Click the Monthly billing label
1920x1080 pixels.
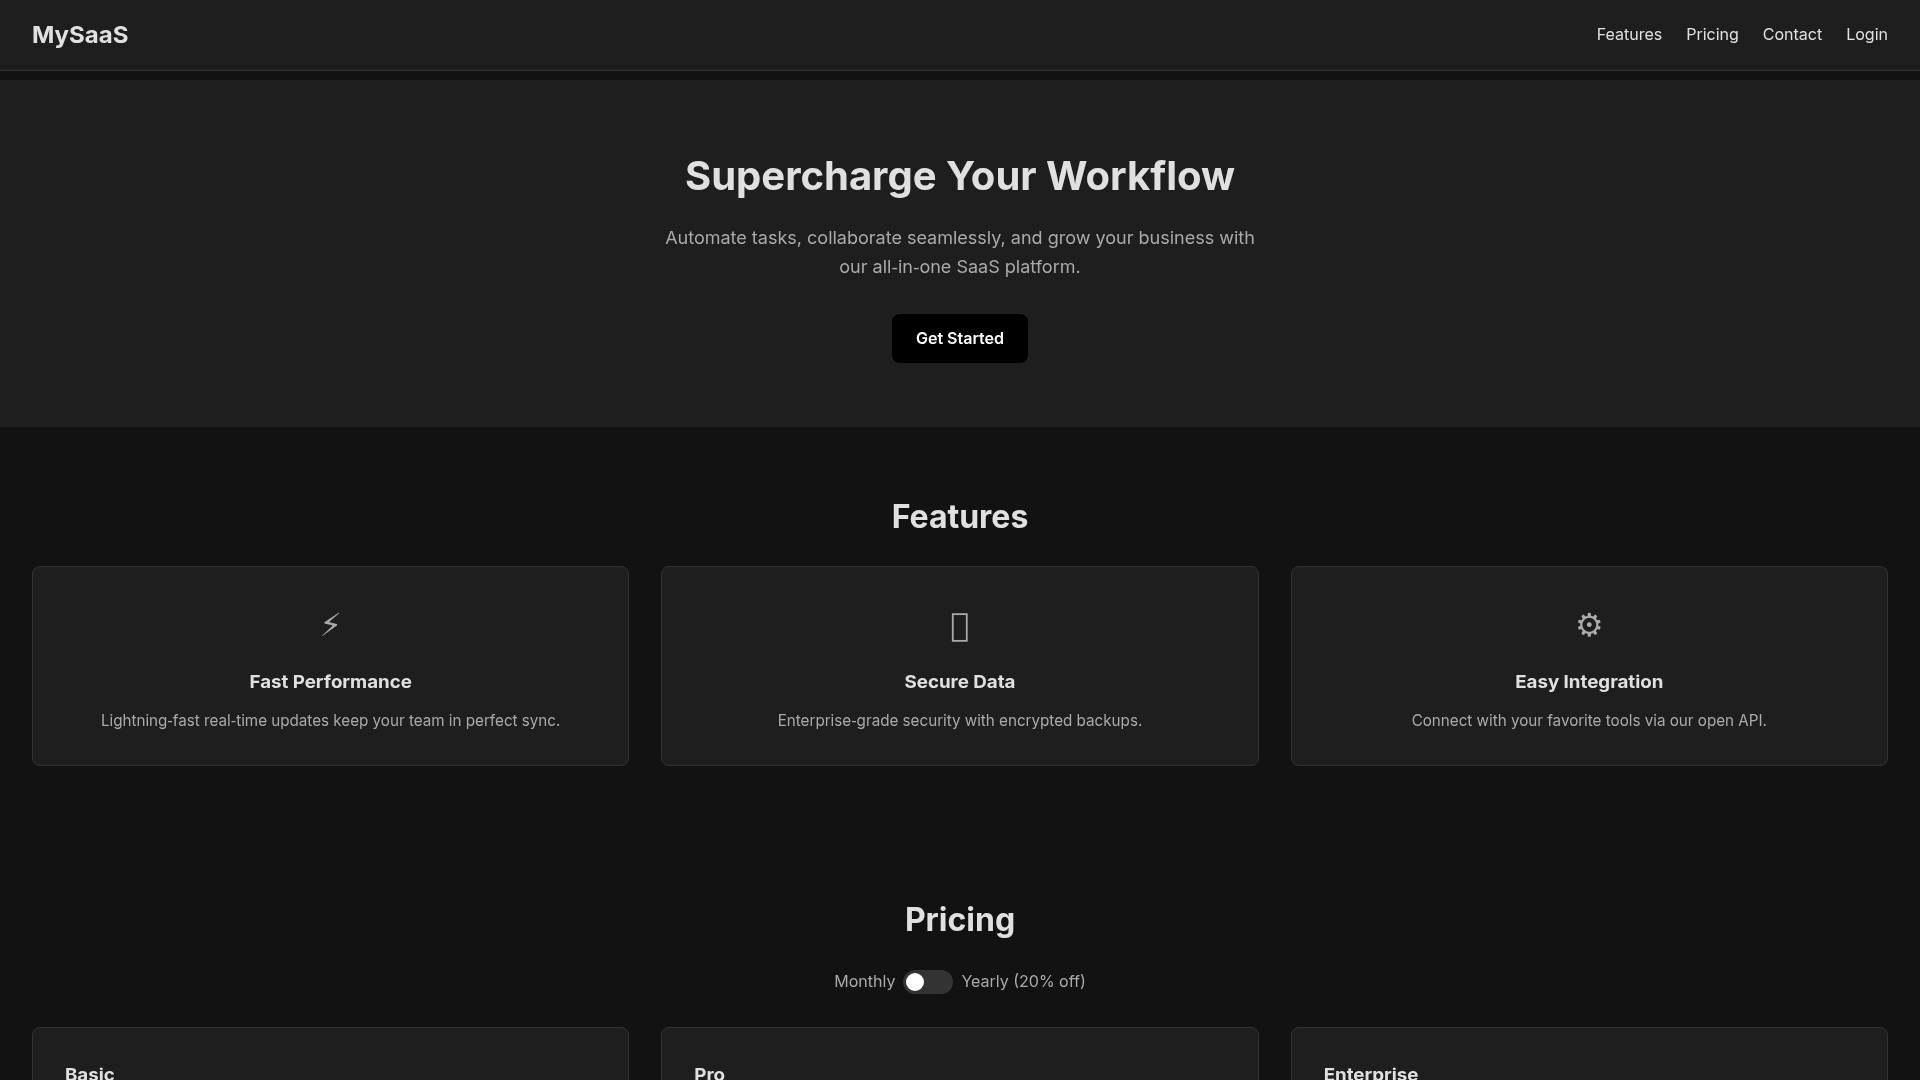pyautogui.click(x=864, y=982)
